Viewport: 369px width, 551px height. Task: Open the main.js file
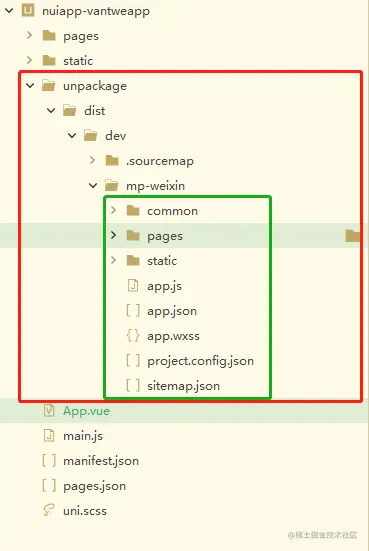83,436
